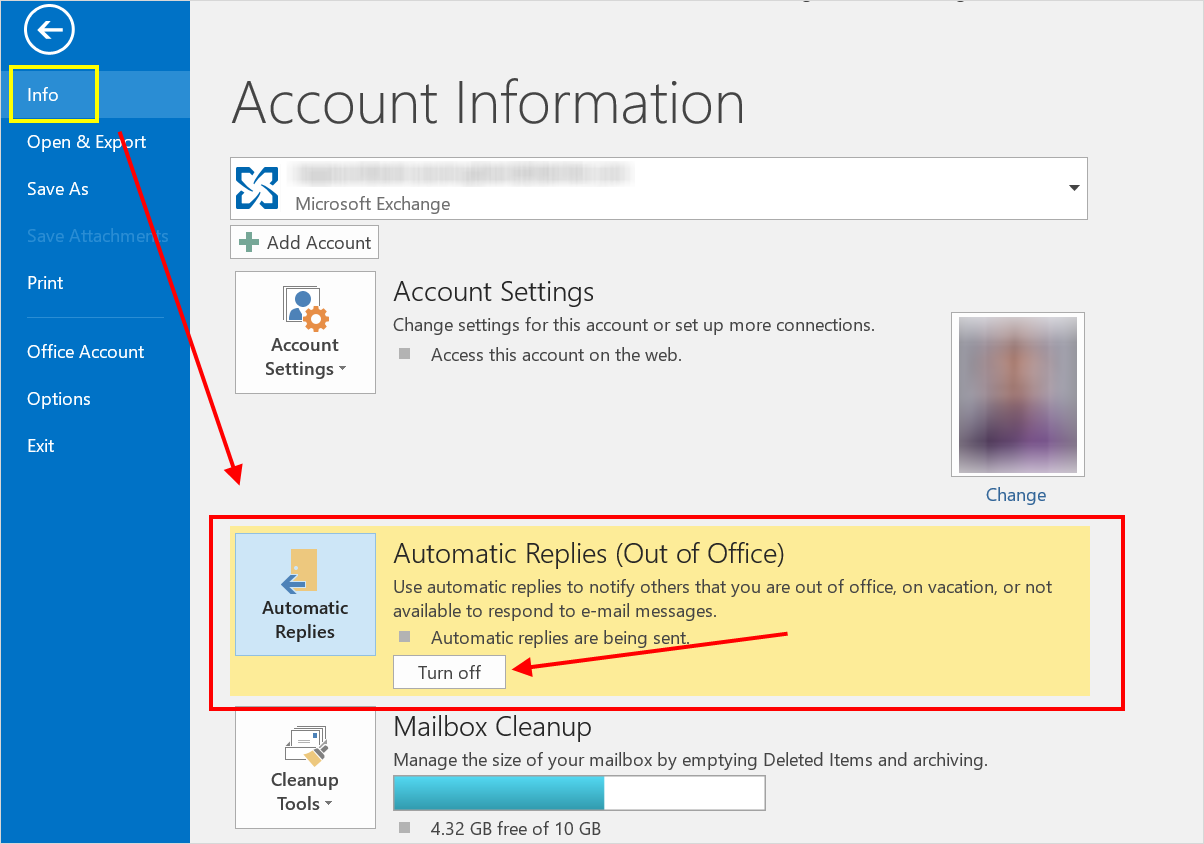Open Outlook Options
Viewport: 1204px width, 844px height.
coord(59,399)
